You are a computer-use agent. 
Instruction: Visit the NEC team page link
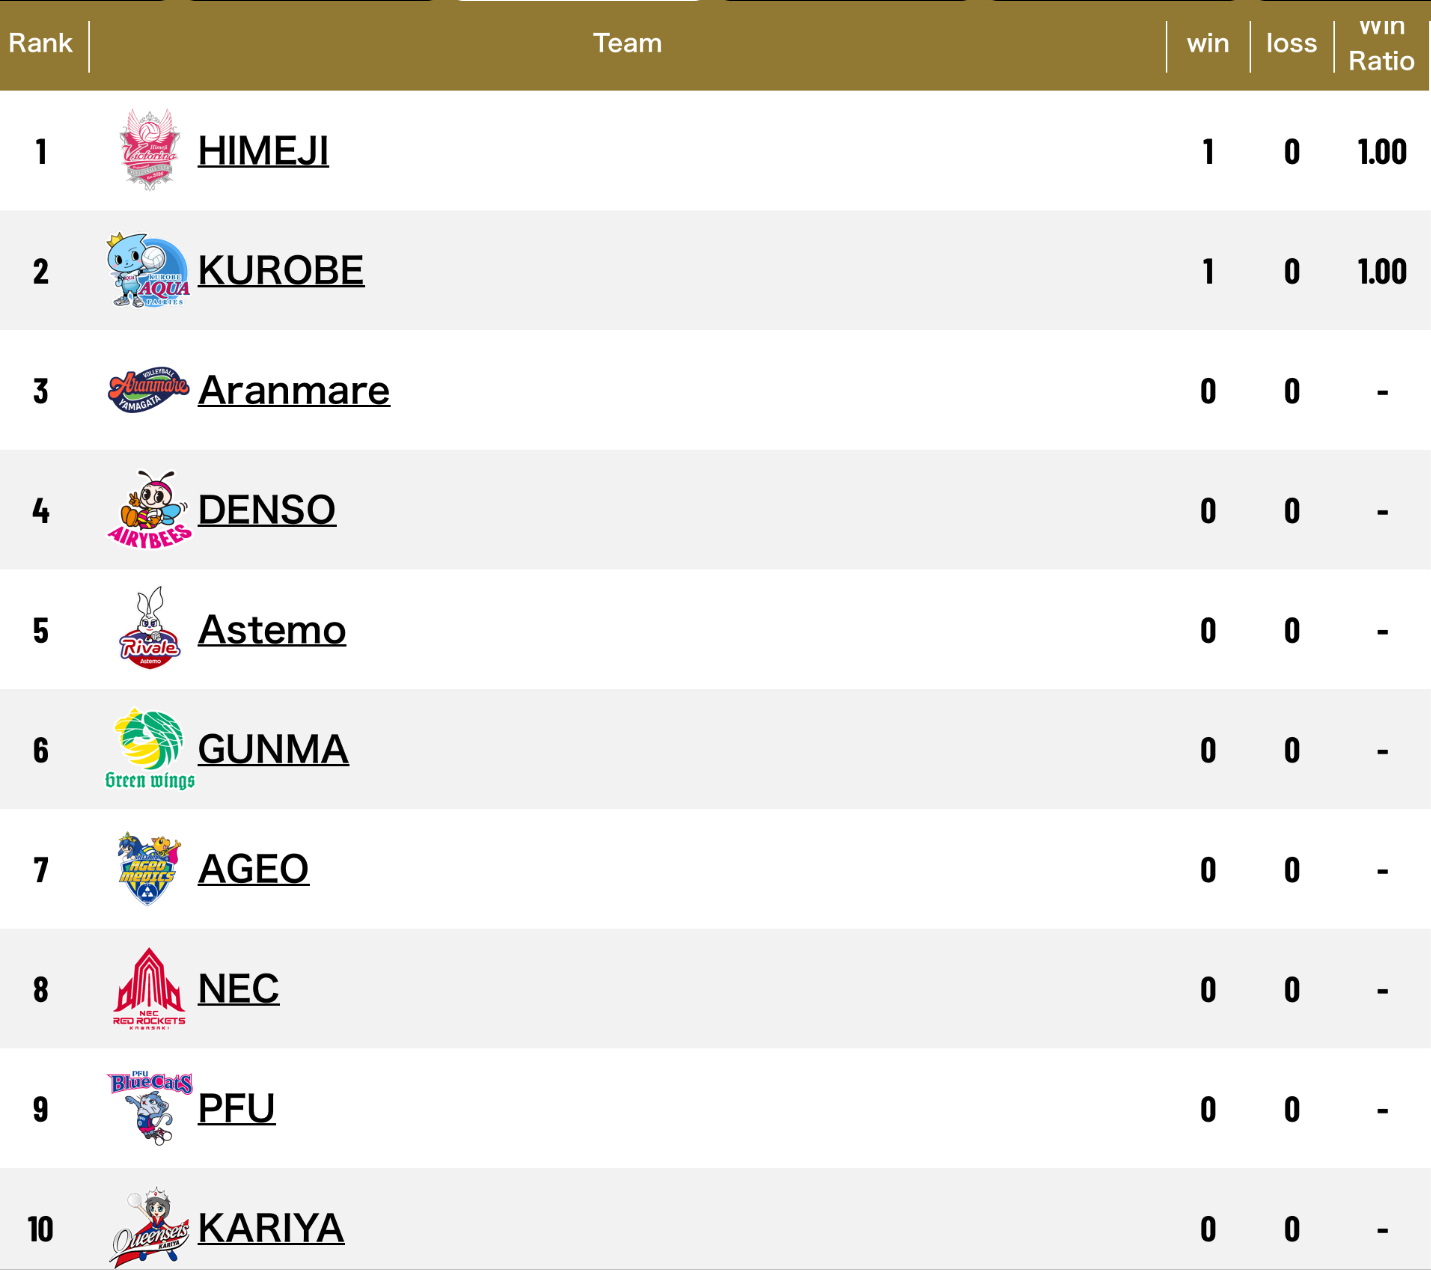click(x=238, y=989)
